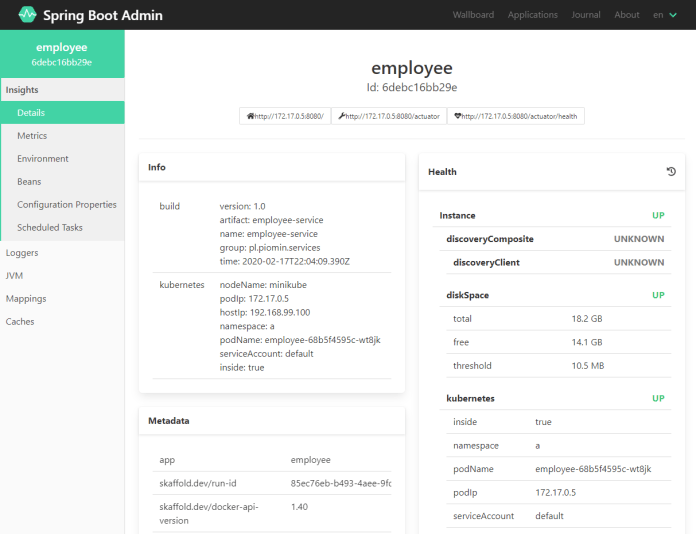Open Metrics in the sidebar
Screen dimensions: 696x534
62,136
